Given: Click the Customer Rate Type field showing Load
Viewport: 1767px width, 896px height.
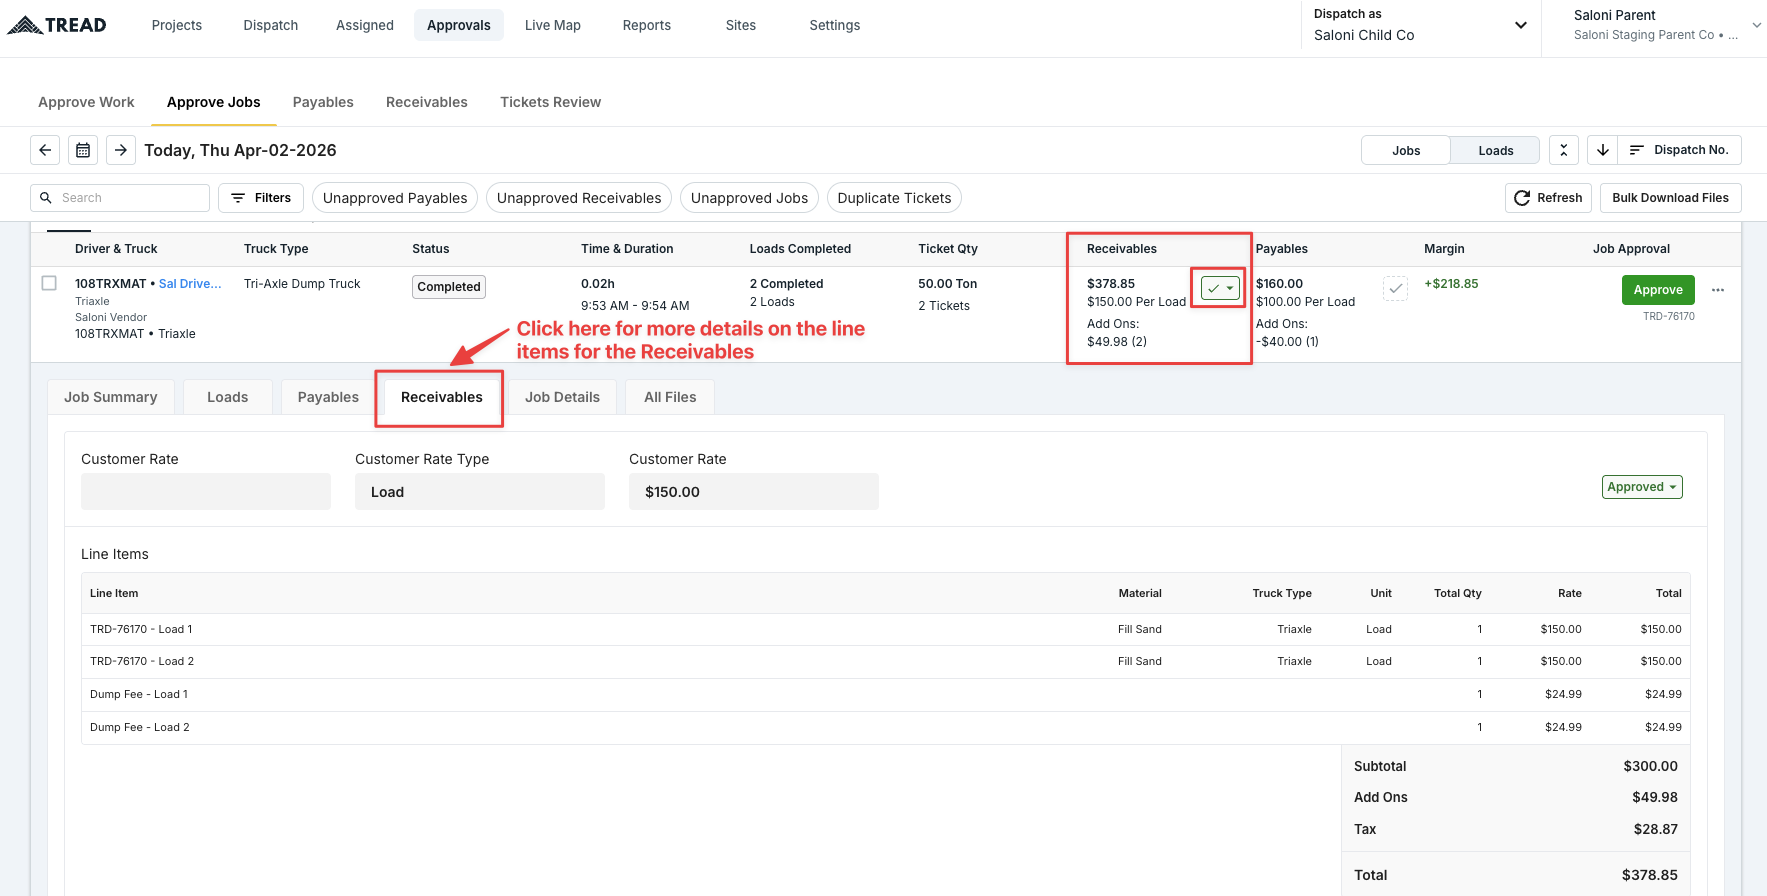Looking at the screenshot, I should [480, 492].
